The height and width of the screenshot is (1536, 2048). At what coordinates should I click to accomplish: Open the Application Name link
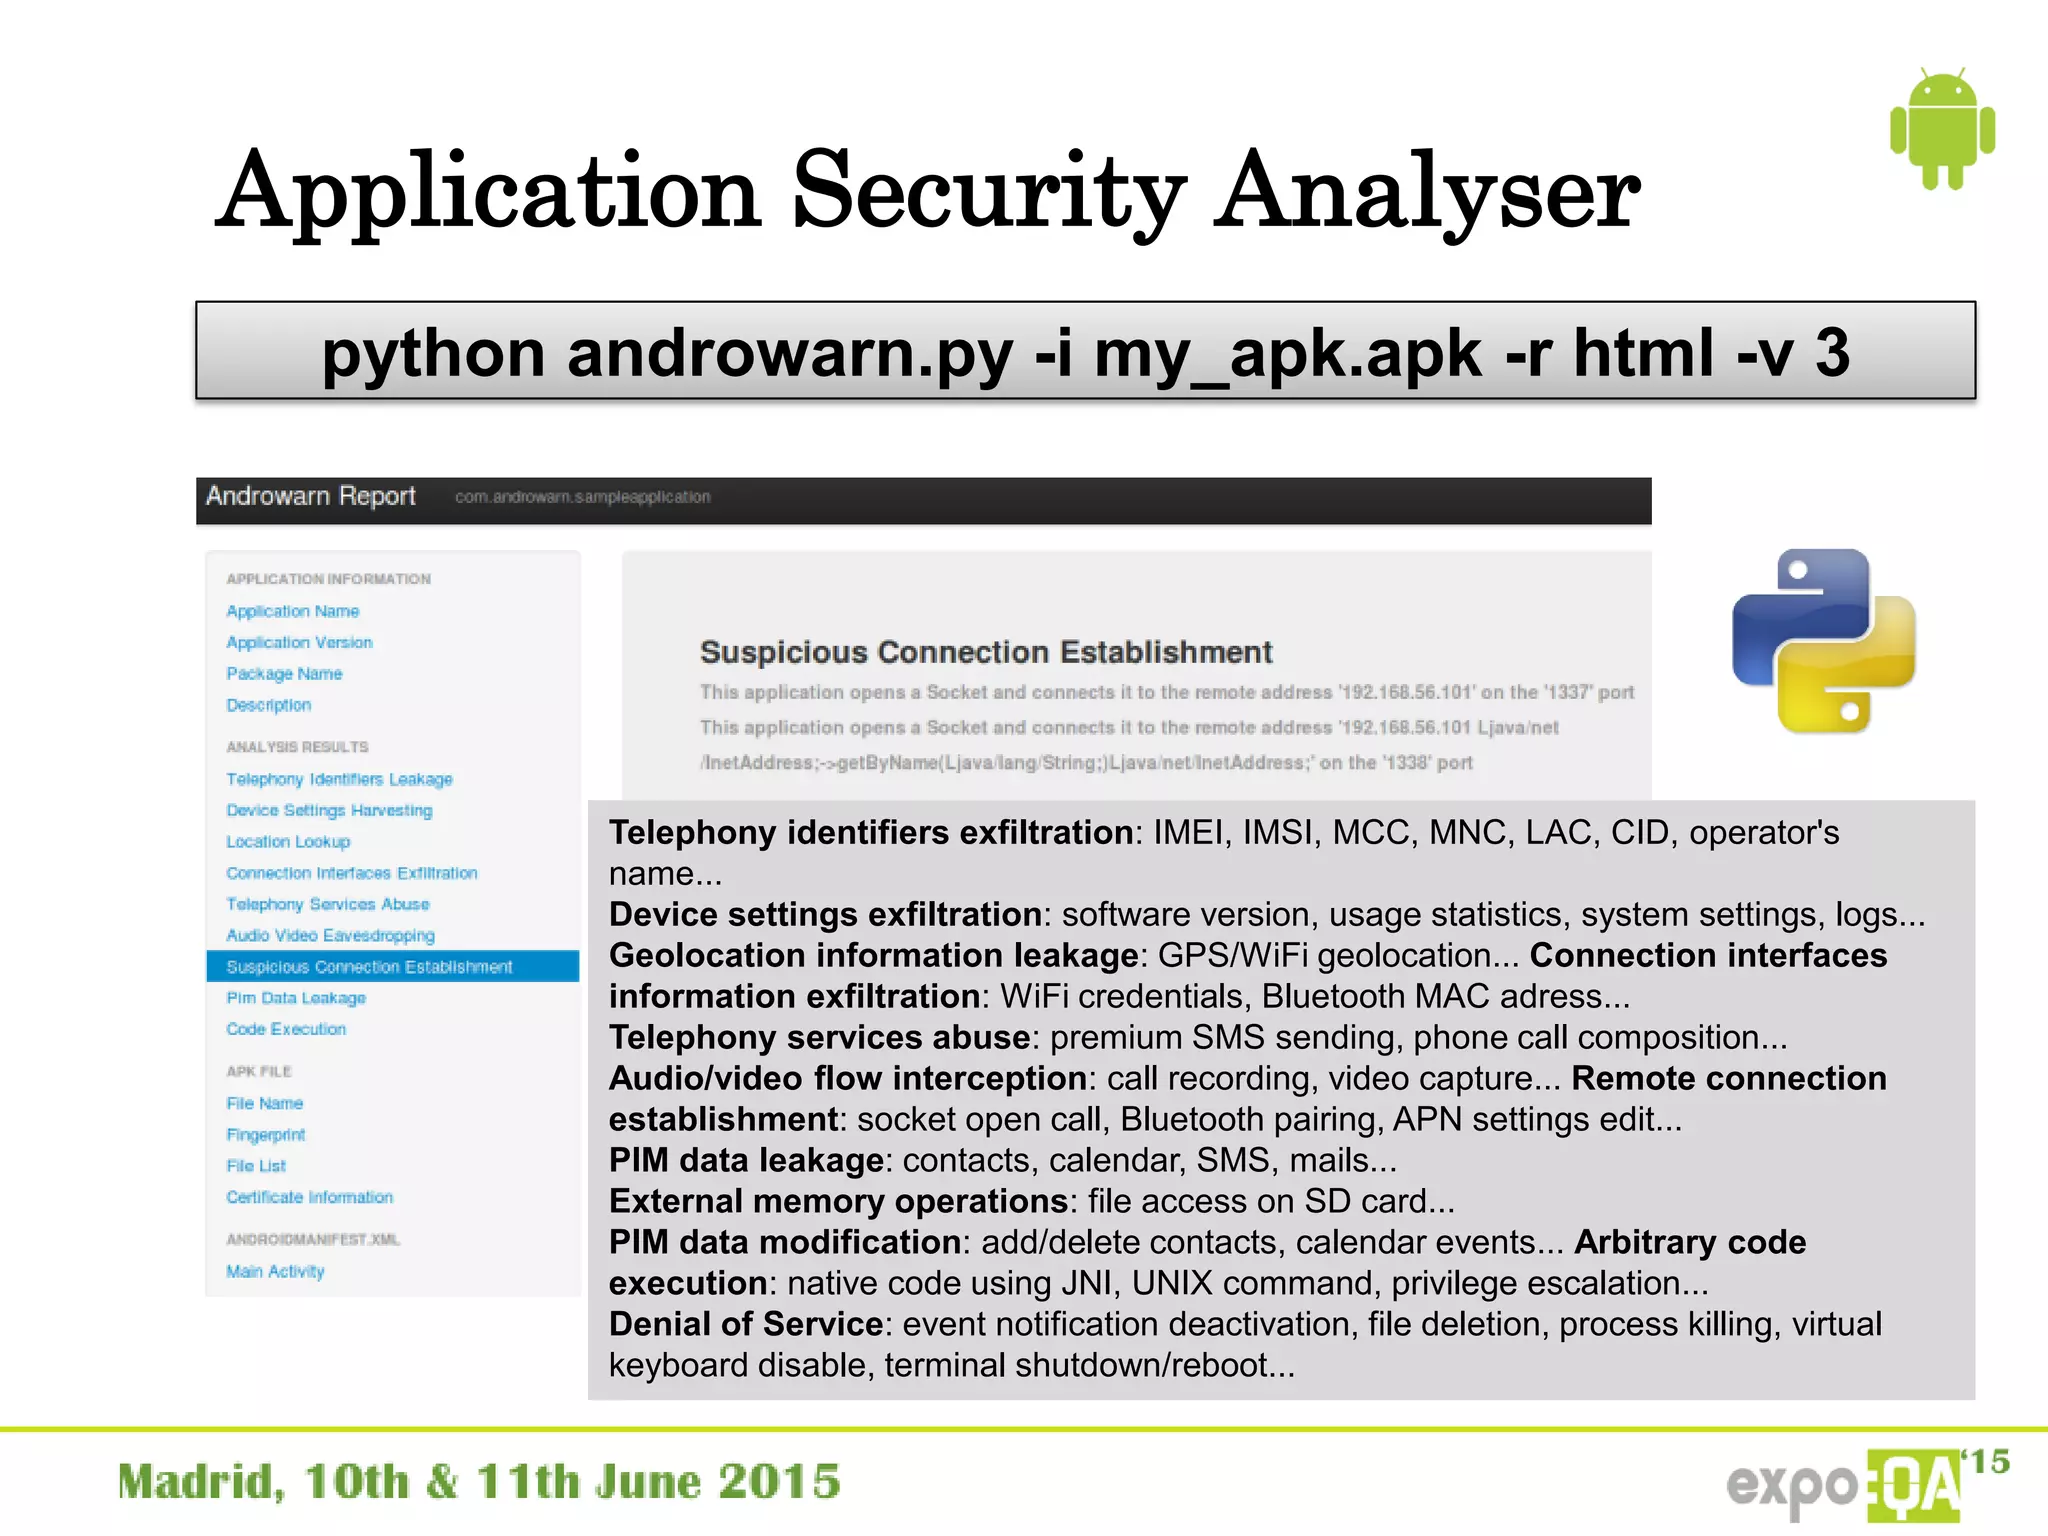point(292,611)
